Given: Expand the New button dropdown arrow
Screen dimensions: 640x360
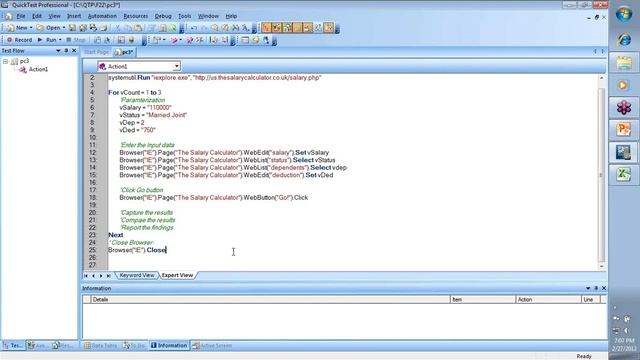Looking at the screenshot, I should coord(31,28).
